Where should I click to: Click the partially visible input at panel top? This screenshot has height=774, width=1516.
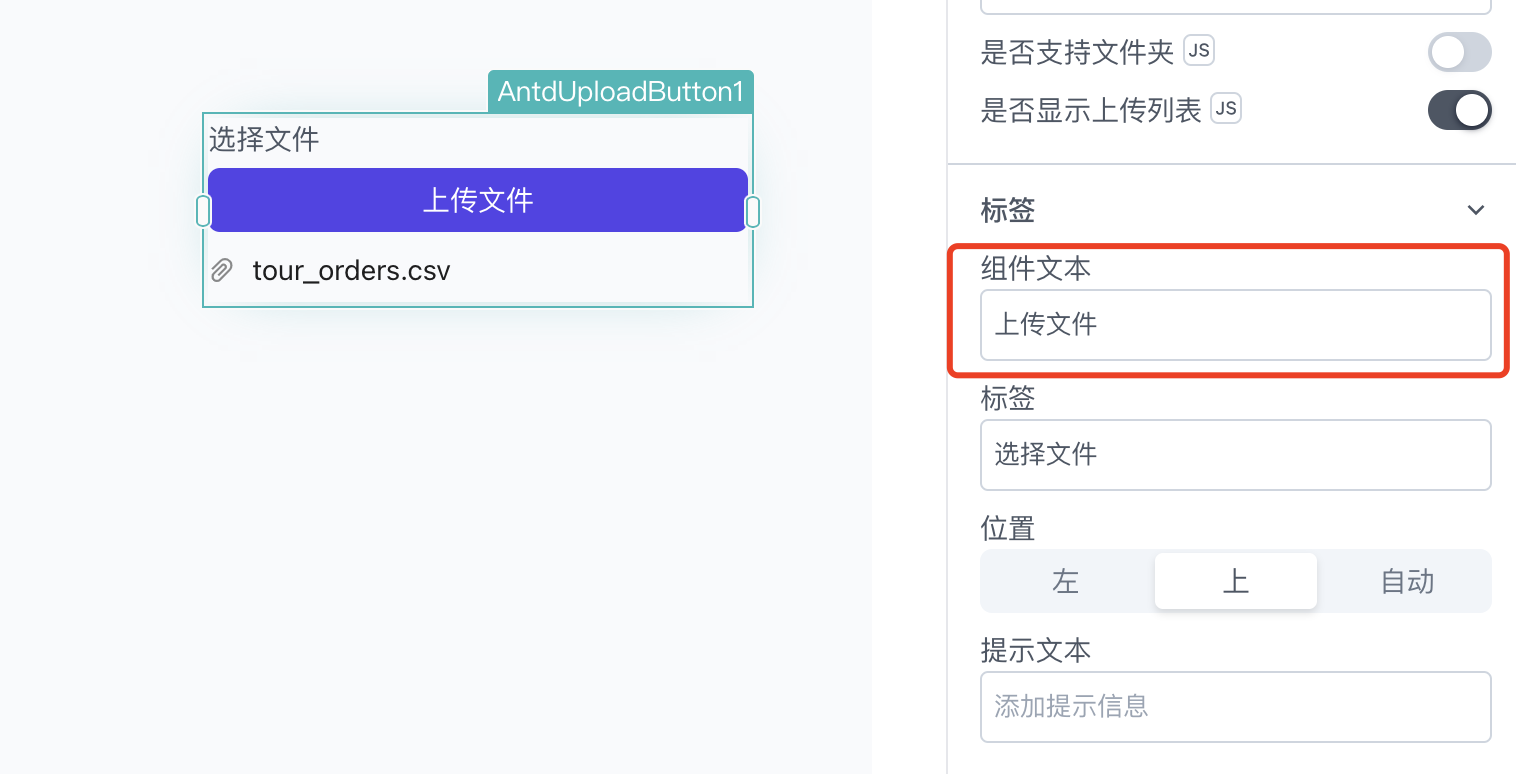pyautogui.click(x=1236, y=6)
